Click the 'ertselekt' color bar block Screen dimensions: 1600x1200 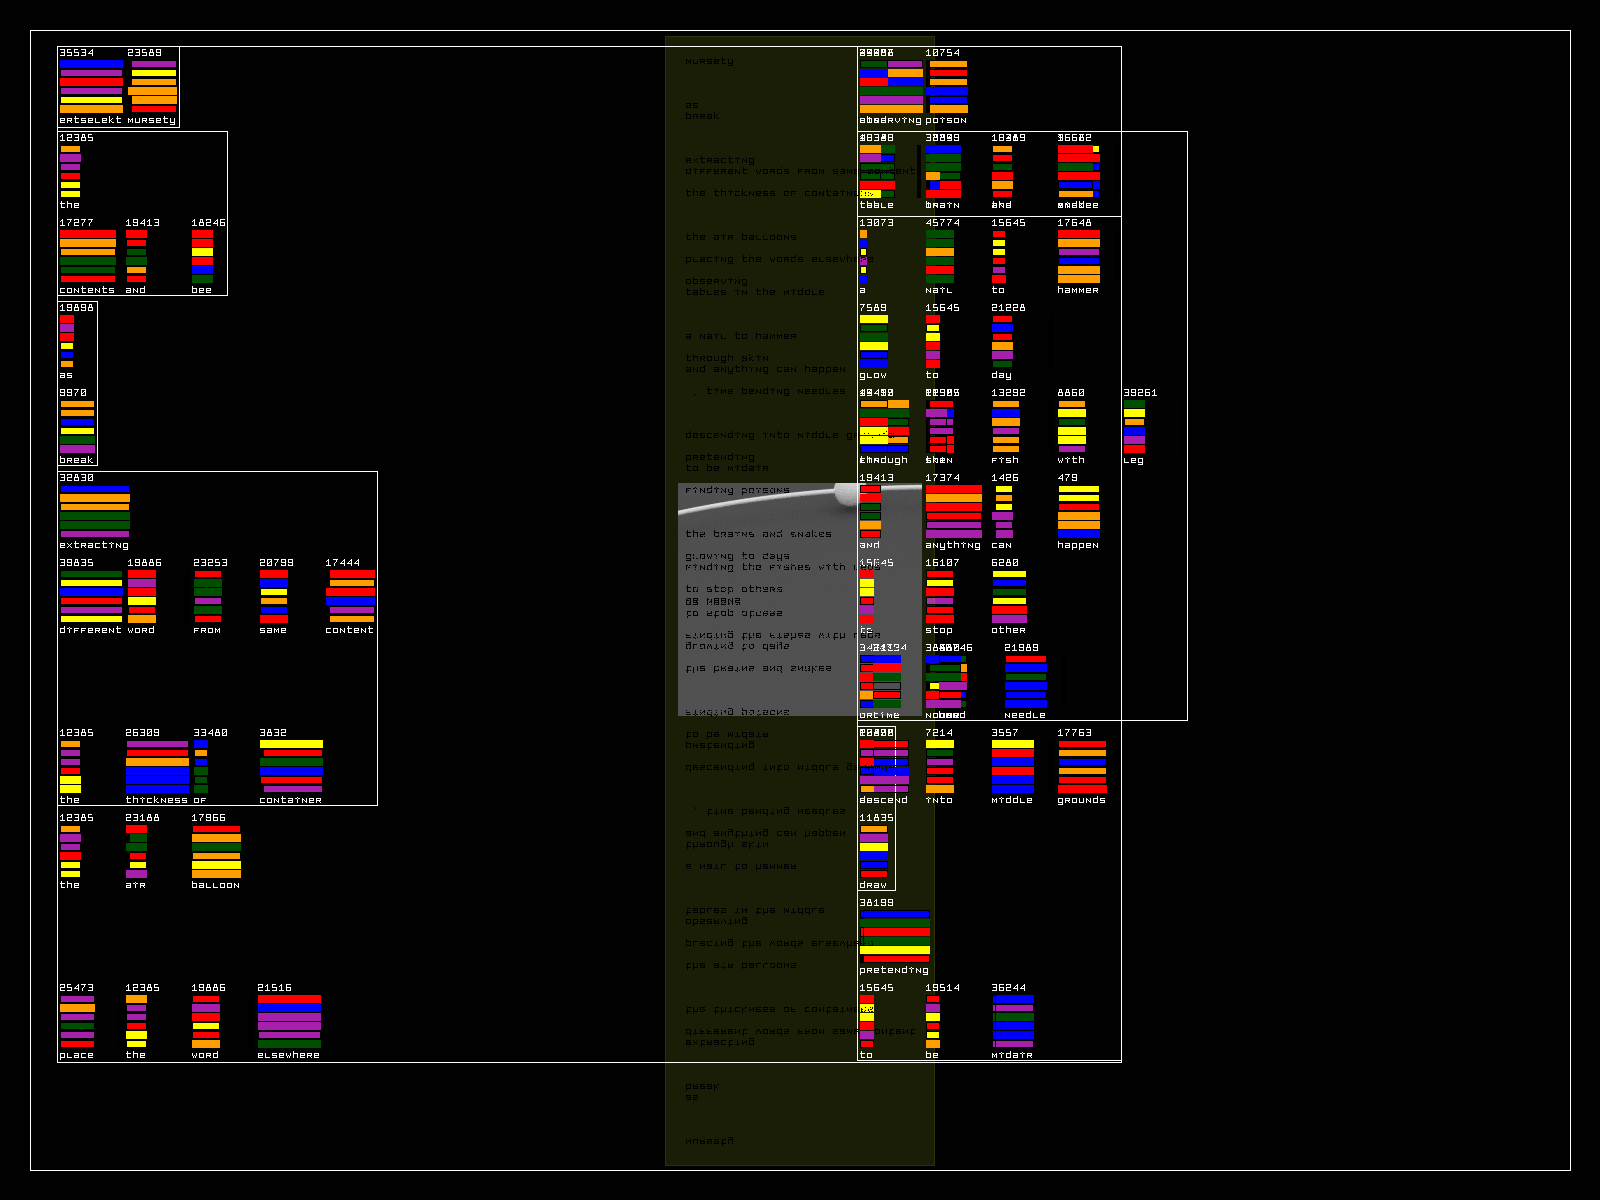[91, 86]
